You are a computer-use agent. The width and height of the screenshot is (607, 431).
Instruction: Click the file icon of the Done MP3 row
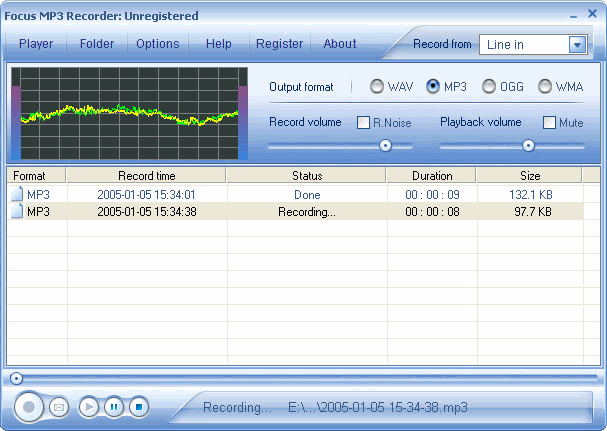pos(17,194)
